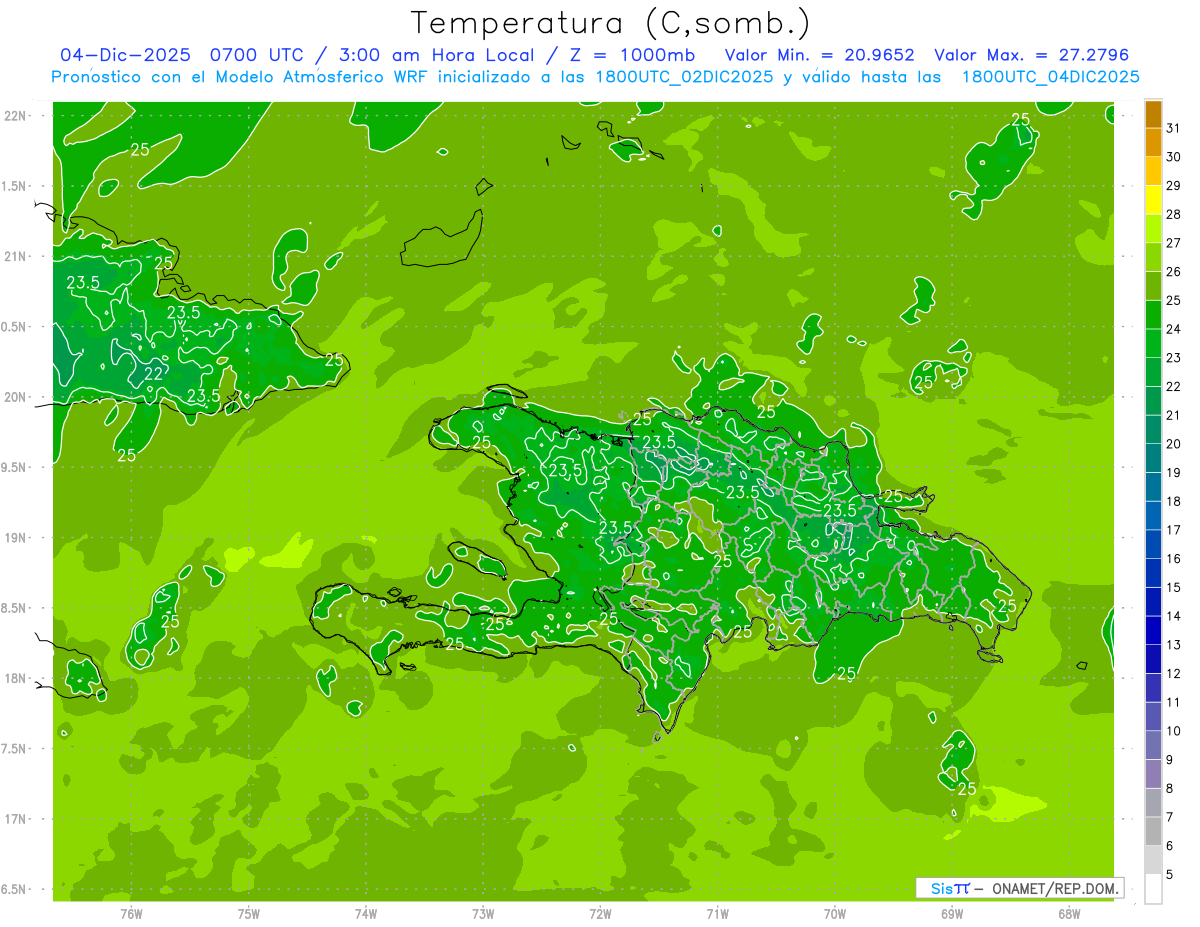Click the 69W longitude axis label

(952, 914)
